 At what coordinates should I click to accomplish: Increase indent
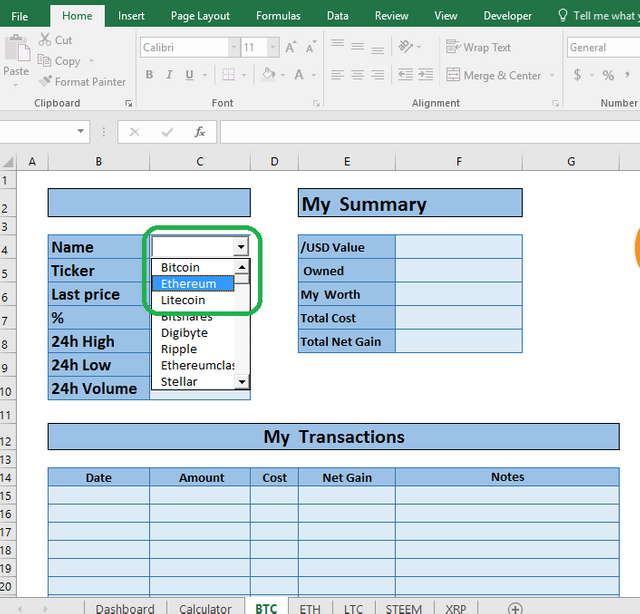pos(426,75)
